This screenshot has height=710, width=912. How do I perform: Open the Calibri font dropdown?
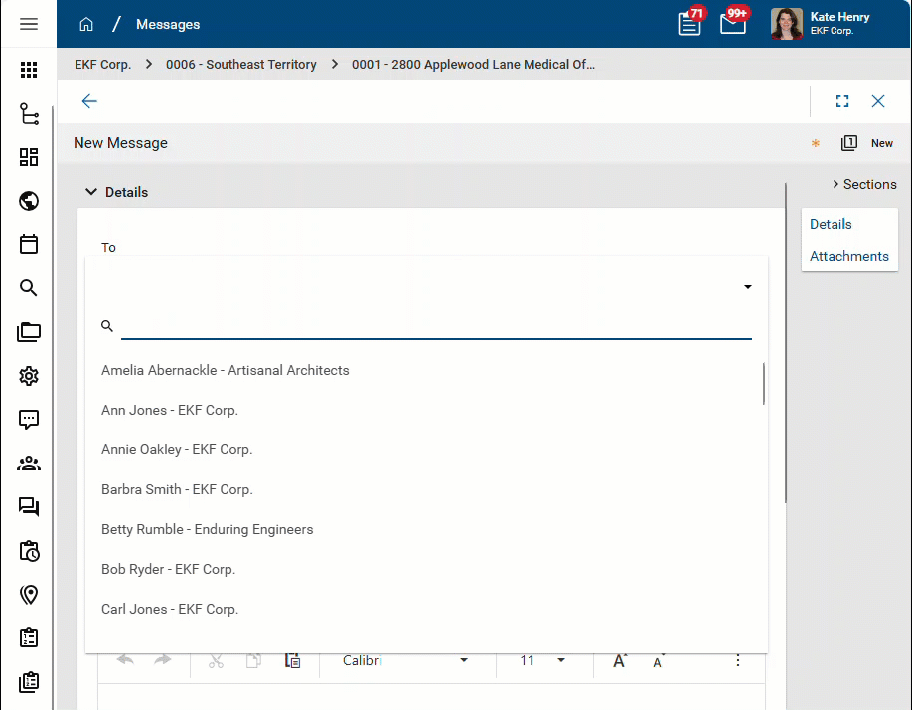[405, 660]
